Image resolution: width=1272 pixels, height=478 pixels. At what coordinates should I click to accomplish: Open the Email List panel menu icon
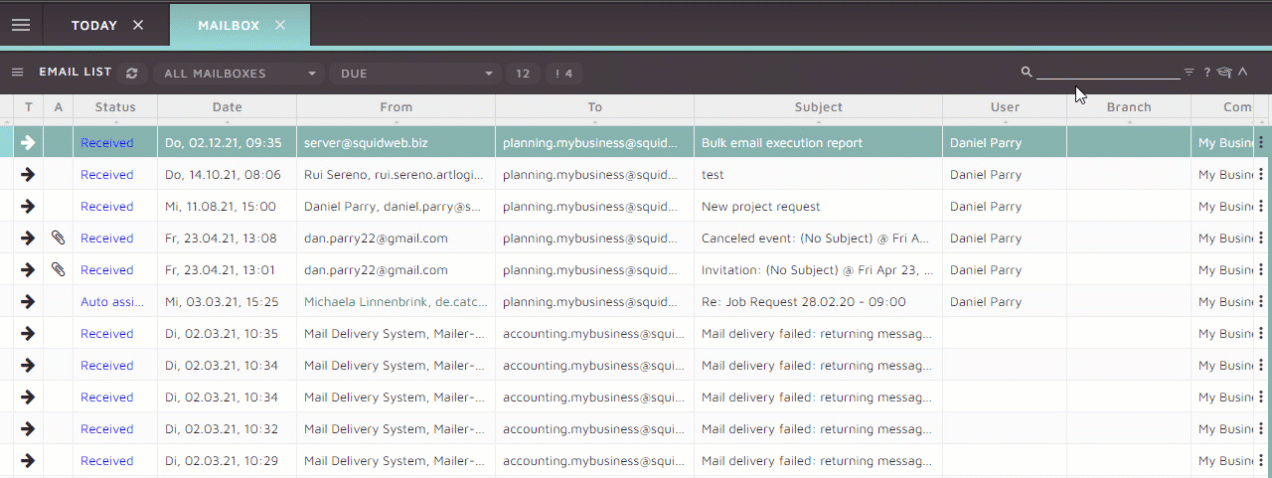[x=17, y=72]
